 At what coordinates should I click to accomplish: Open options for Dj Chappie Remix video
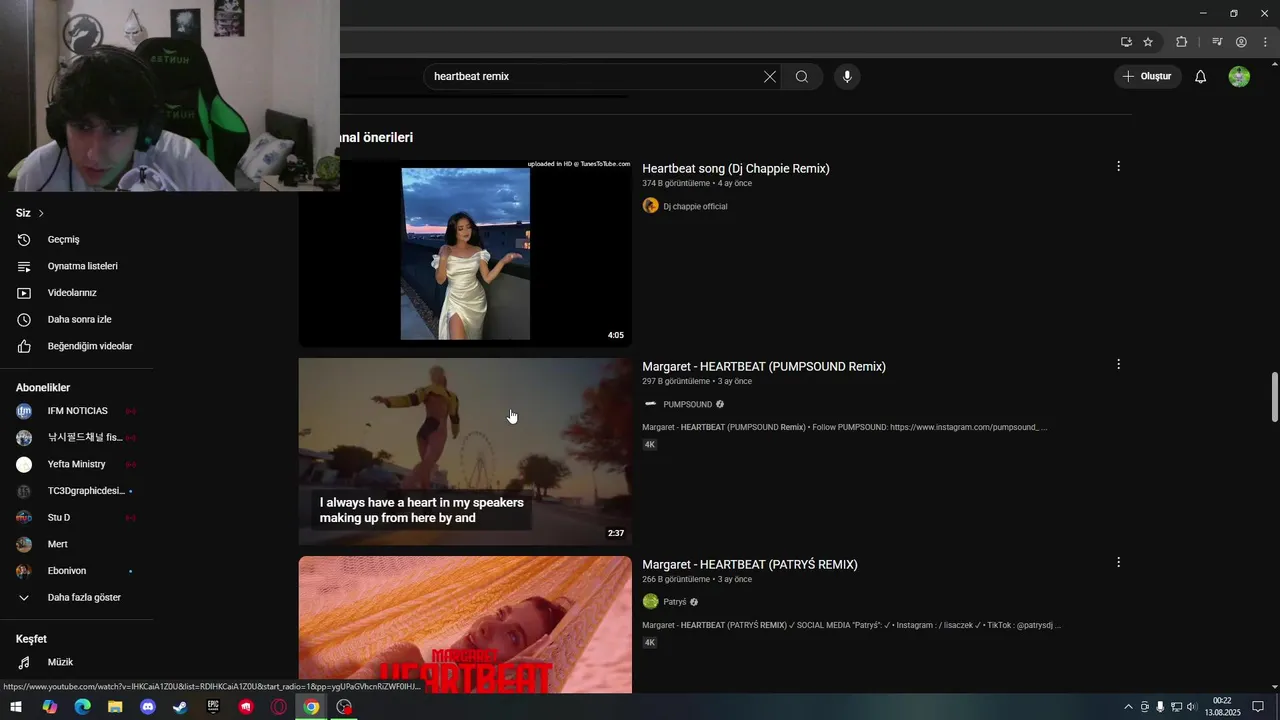[1118, 166]
